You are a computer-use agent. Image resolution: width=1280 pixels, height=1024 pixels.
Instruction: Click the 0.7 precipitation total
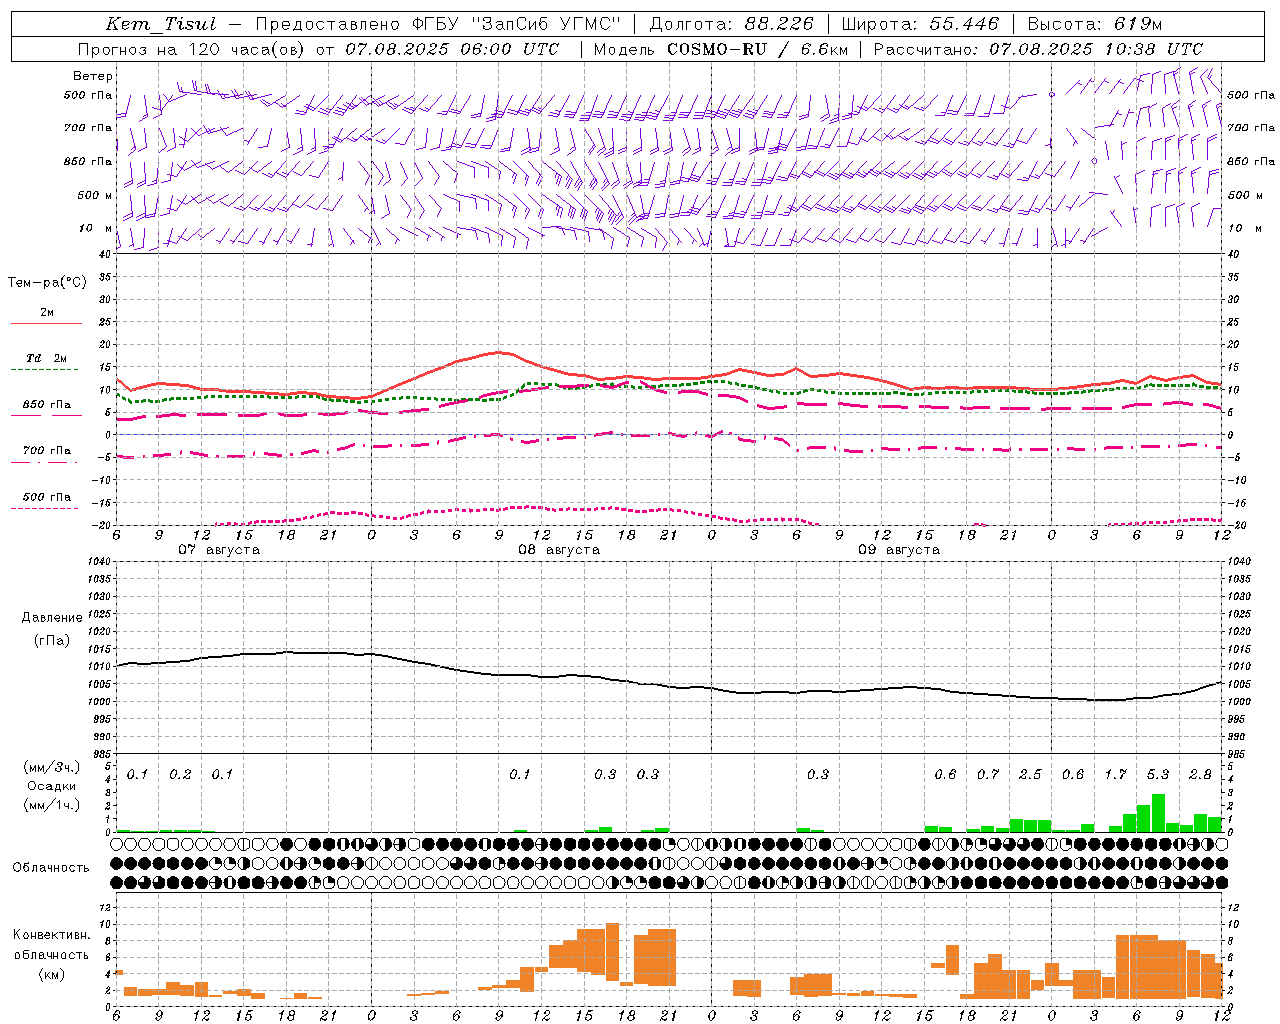(988, 775)
